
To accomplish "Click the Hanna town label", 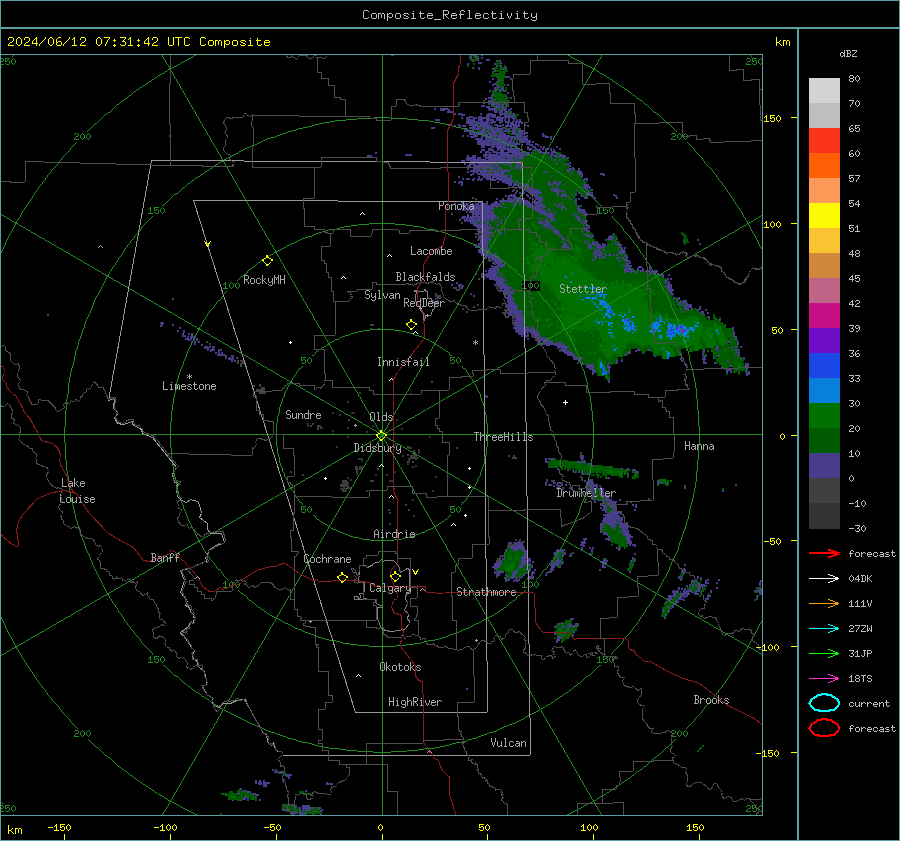I will click(x=699, y=446).
